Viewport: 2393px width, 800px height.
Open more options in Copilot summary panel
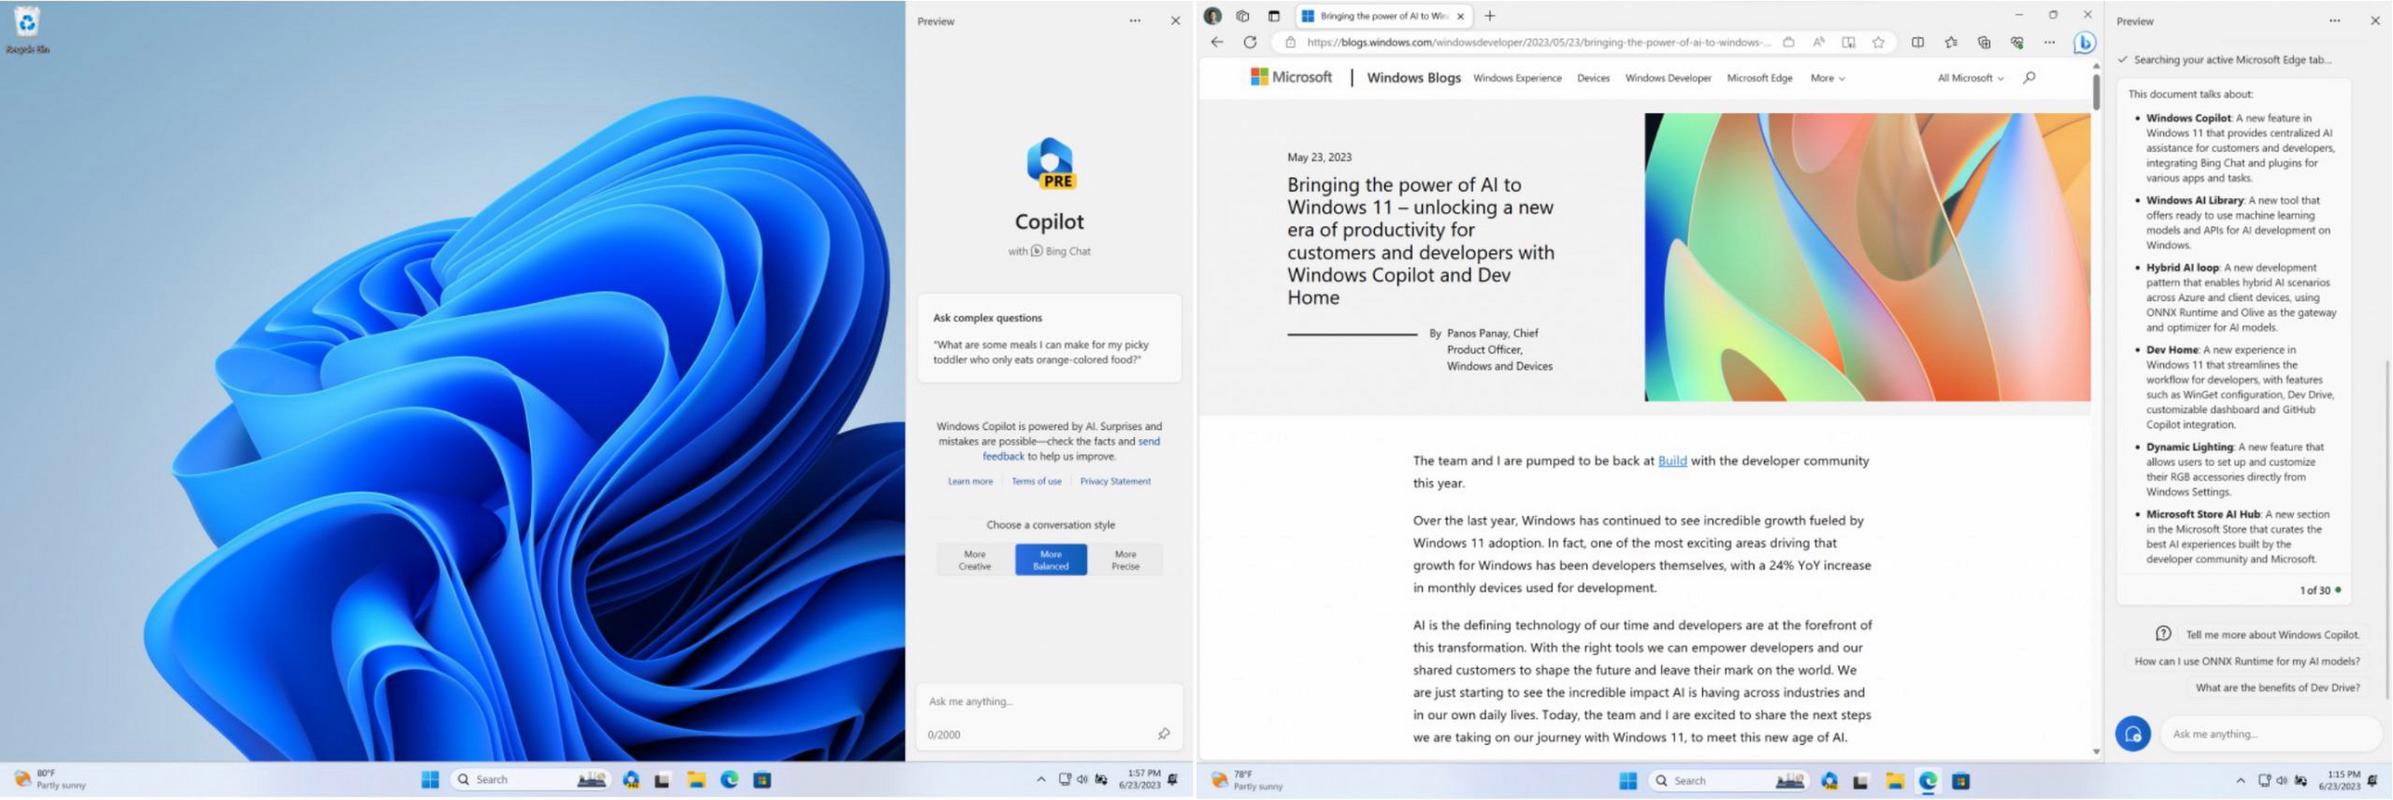tap(2334, 21)
